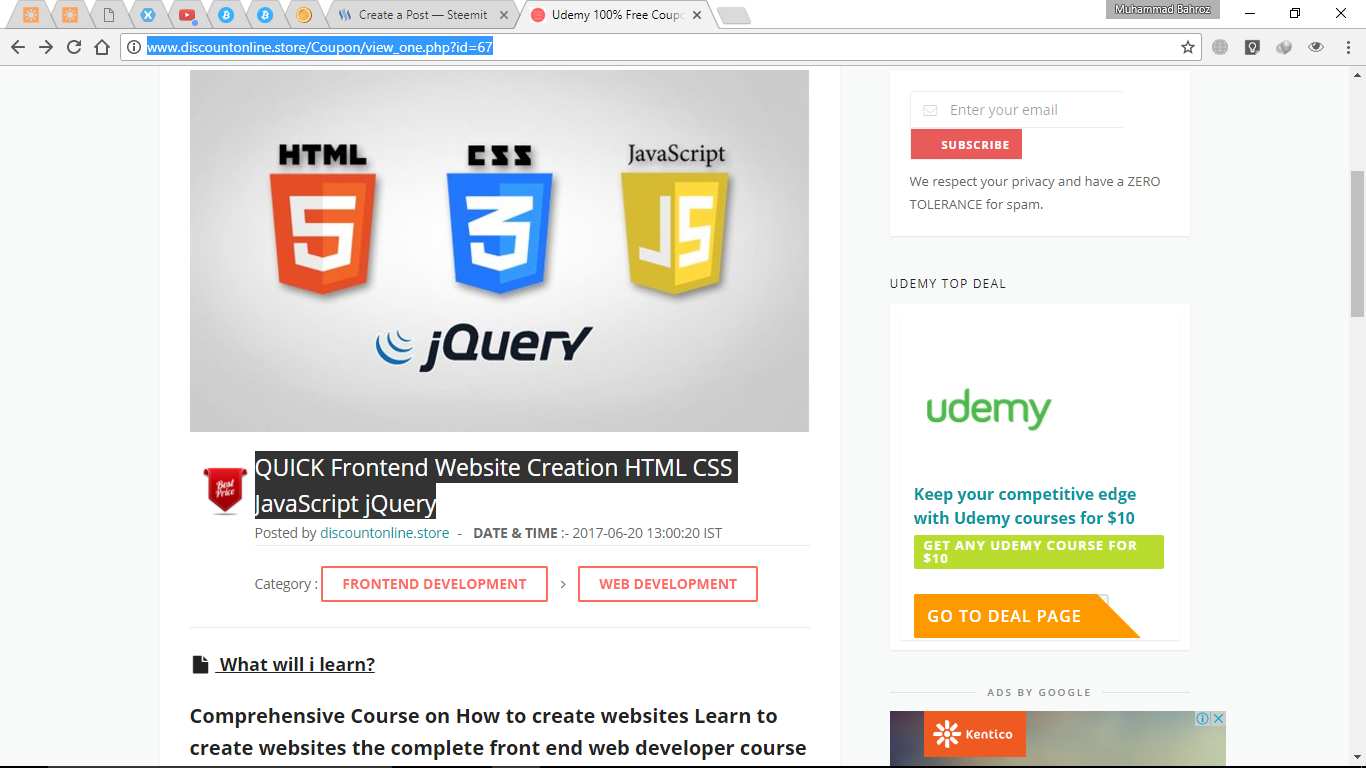Viewport: 1366px width, 768px height.
Task: Click the QUICK Frontend Website Creation title
Action: coord(496,485)
